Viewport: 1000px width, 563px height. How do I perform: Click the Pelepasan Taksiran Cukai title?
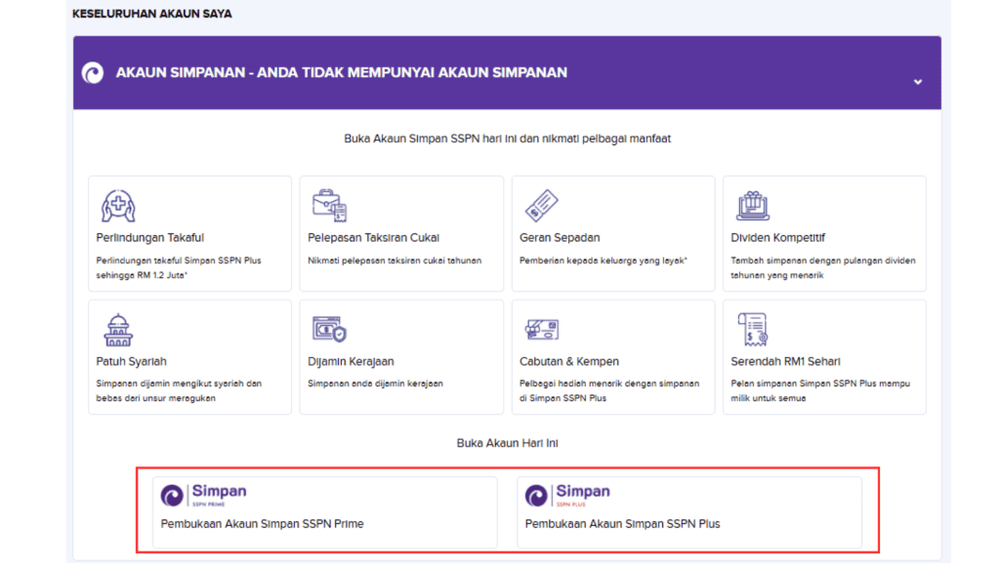[x=373, y=238]
